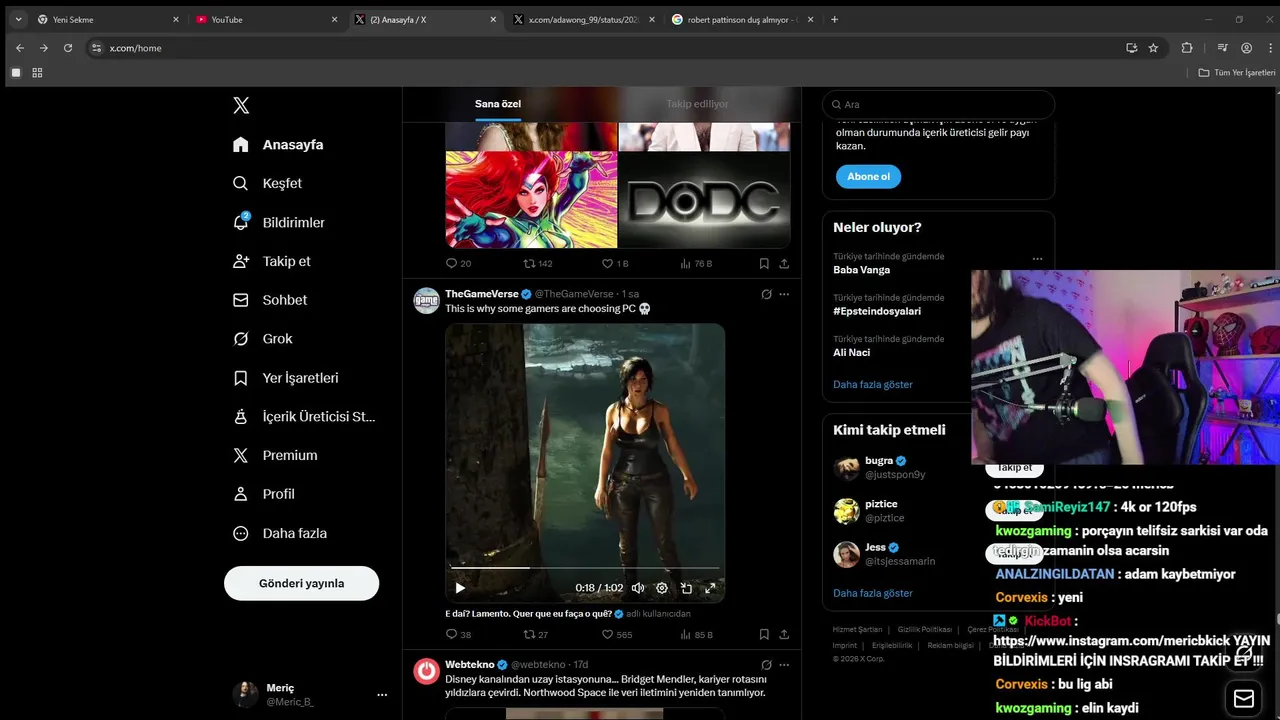Like TheGameVerse post with 565 likes
1280x720 pixels.
point(616,634)
